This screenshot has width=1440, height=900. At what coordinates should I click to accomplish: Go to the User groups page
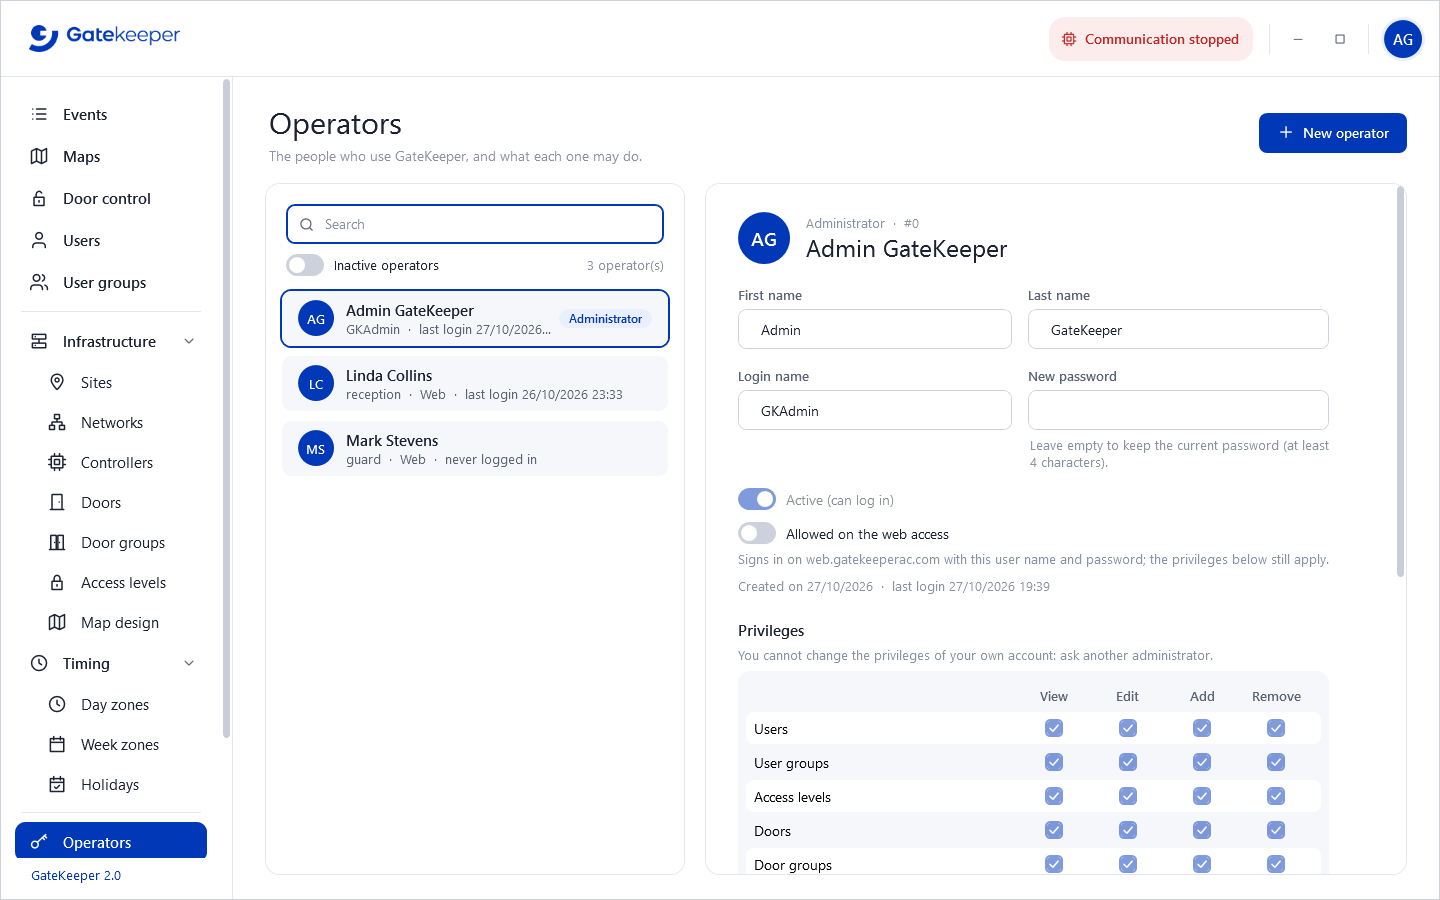(111, 282)
